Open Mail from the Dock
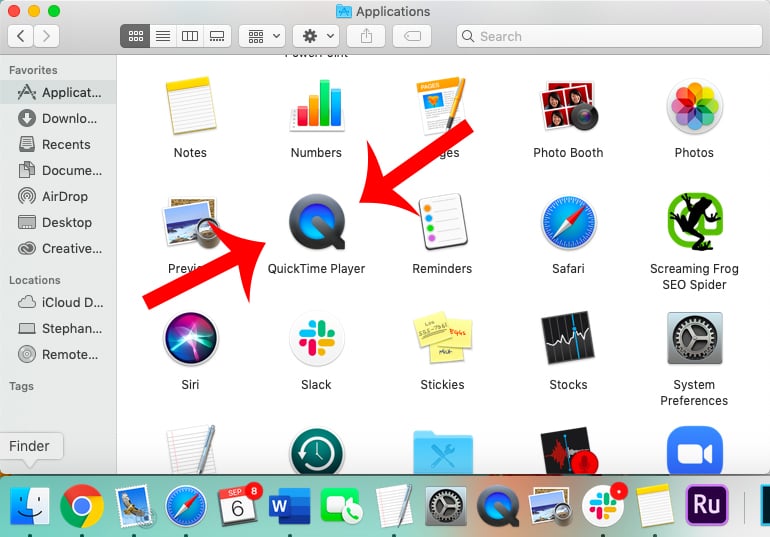The width and height of the screenshot is (770, 537). (134, 506)
